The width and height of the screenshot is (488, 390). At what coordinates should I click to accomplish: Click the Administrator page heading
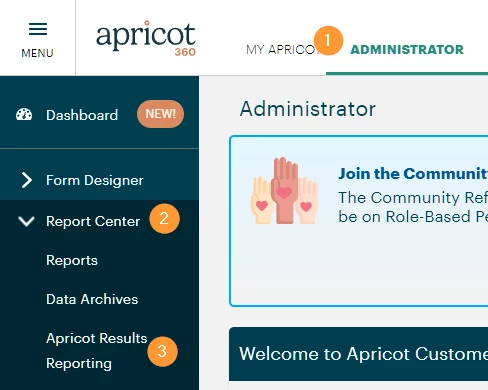[308, 109]
